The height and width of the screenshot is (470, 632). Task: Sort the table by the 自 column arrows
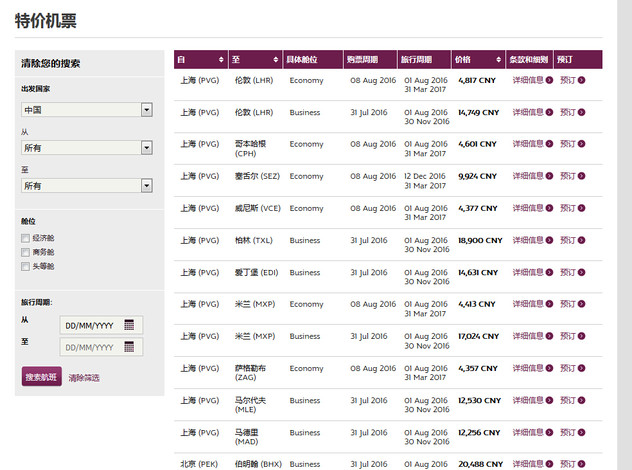(x=221, y=59)
